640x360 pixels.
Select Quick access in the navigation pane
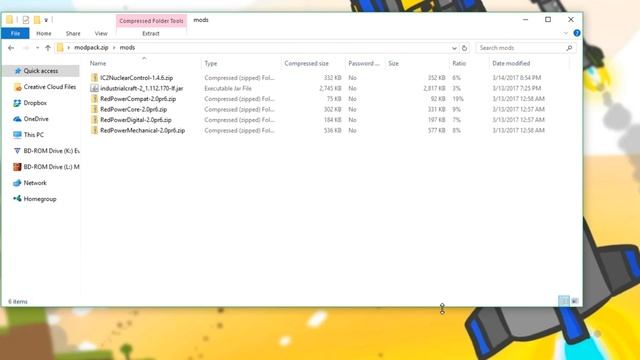tap(41, 71)
